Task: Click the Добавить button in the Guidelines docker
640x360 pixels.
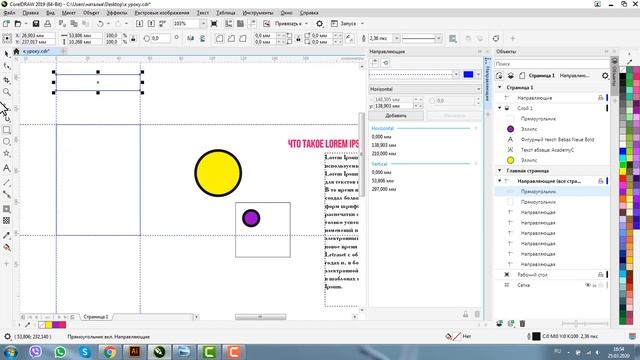Action: (x=396, y=116)
